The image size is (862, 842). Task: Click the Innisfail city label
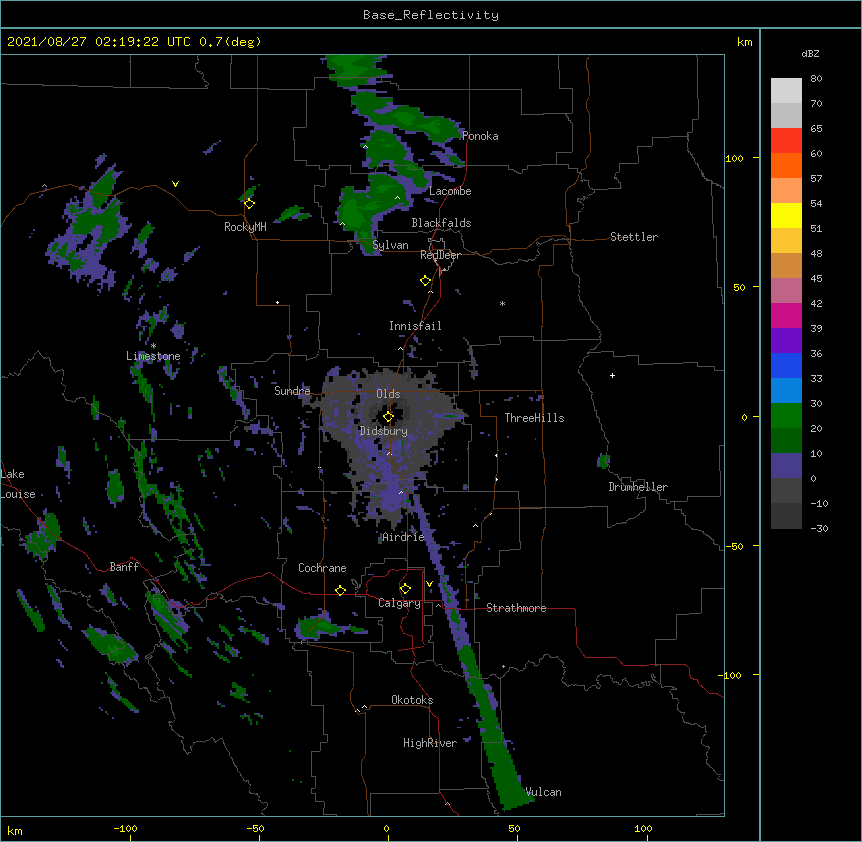click(415, 326)
